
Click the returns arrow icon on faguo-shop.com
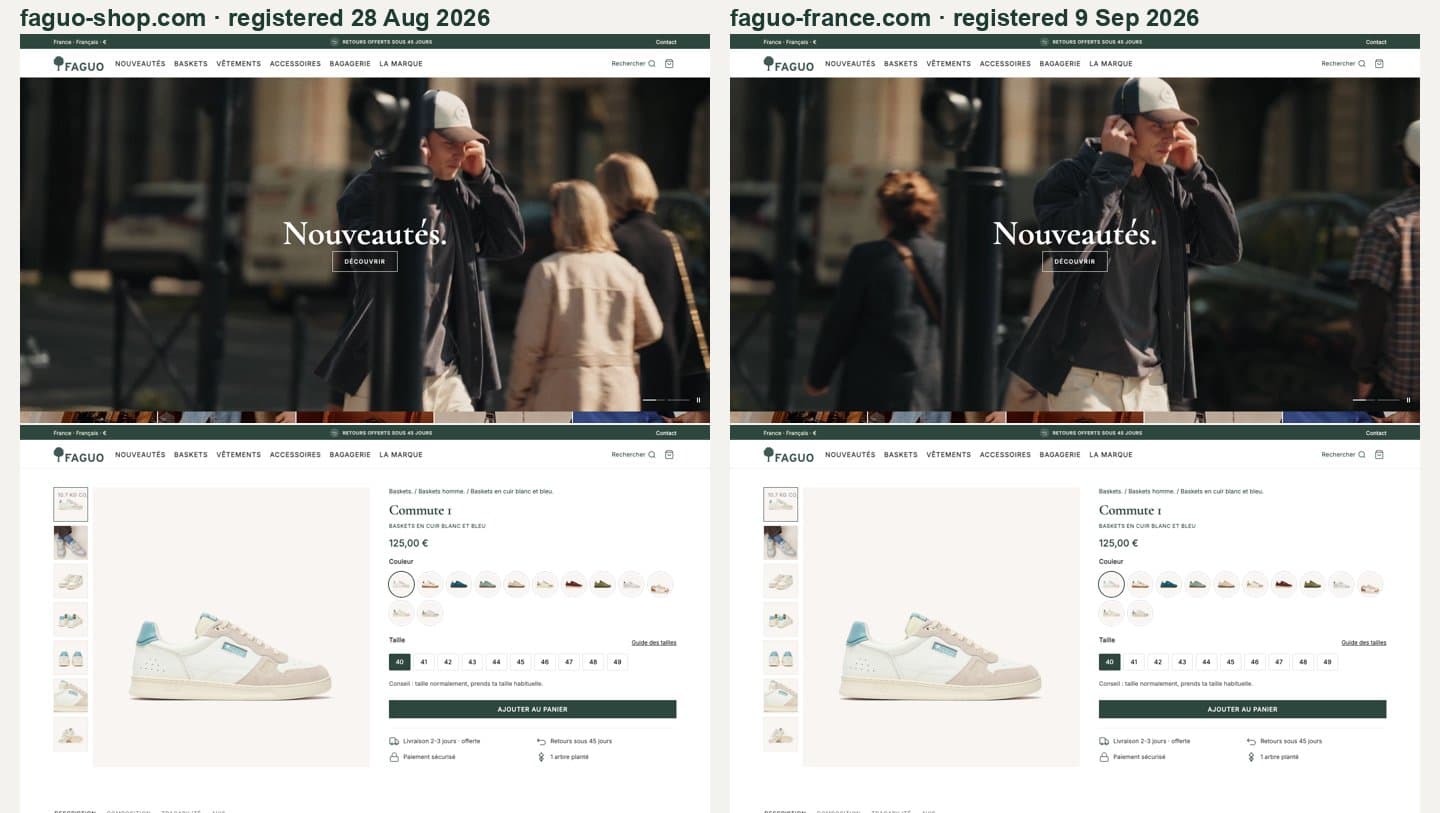coord(541,741)
